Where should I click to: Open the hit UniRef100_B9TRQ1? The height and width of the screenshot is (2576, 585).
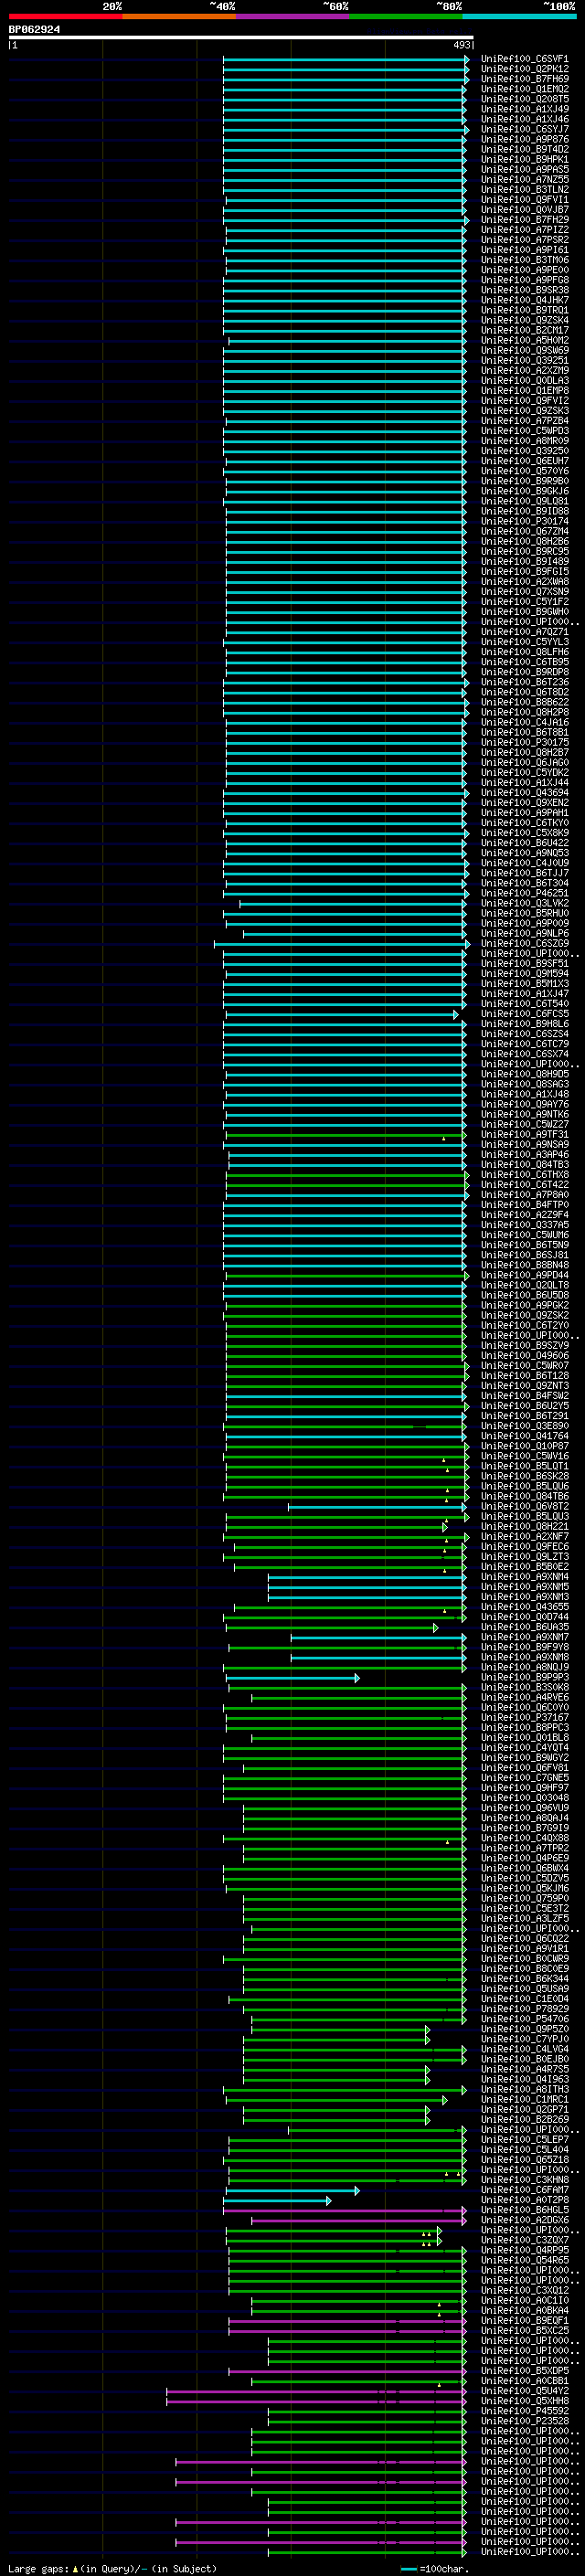coord(525,310)
